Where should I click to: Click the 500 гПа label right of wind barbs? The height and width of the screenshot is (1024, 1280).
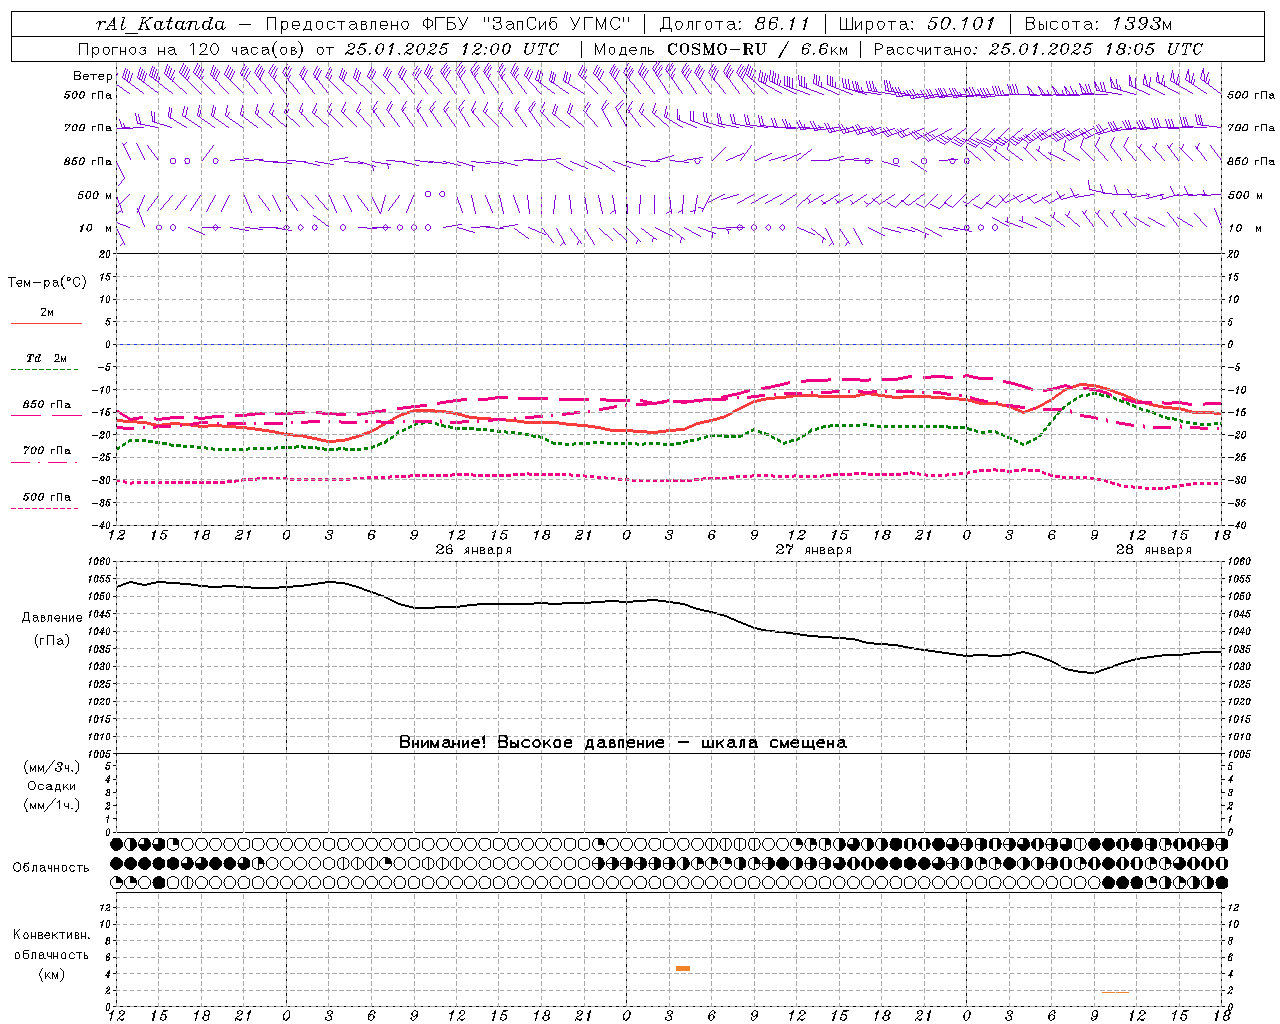pos(1251,95)
